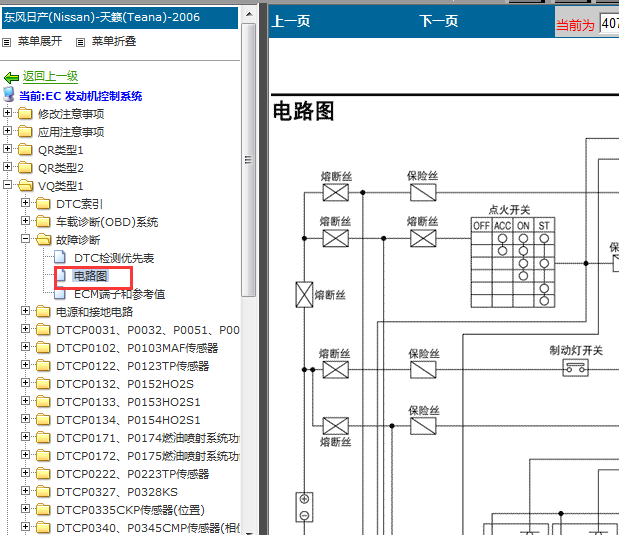This screenshot has height=535, width=619.
Task: Click the folder icon of QR类型1
Action: coord(25,150)
